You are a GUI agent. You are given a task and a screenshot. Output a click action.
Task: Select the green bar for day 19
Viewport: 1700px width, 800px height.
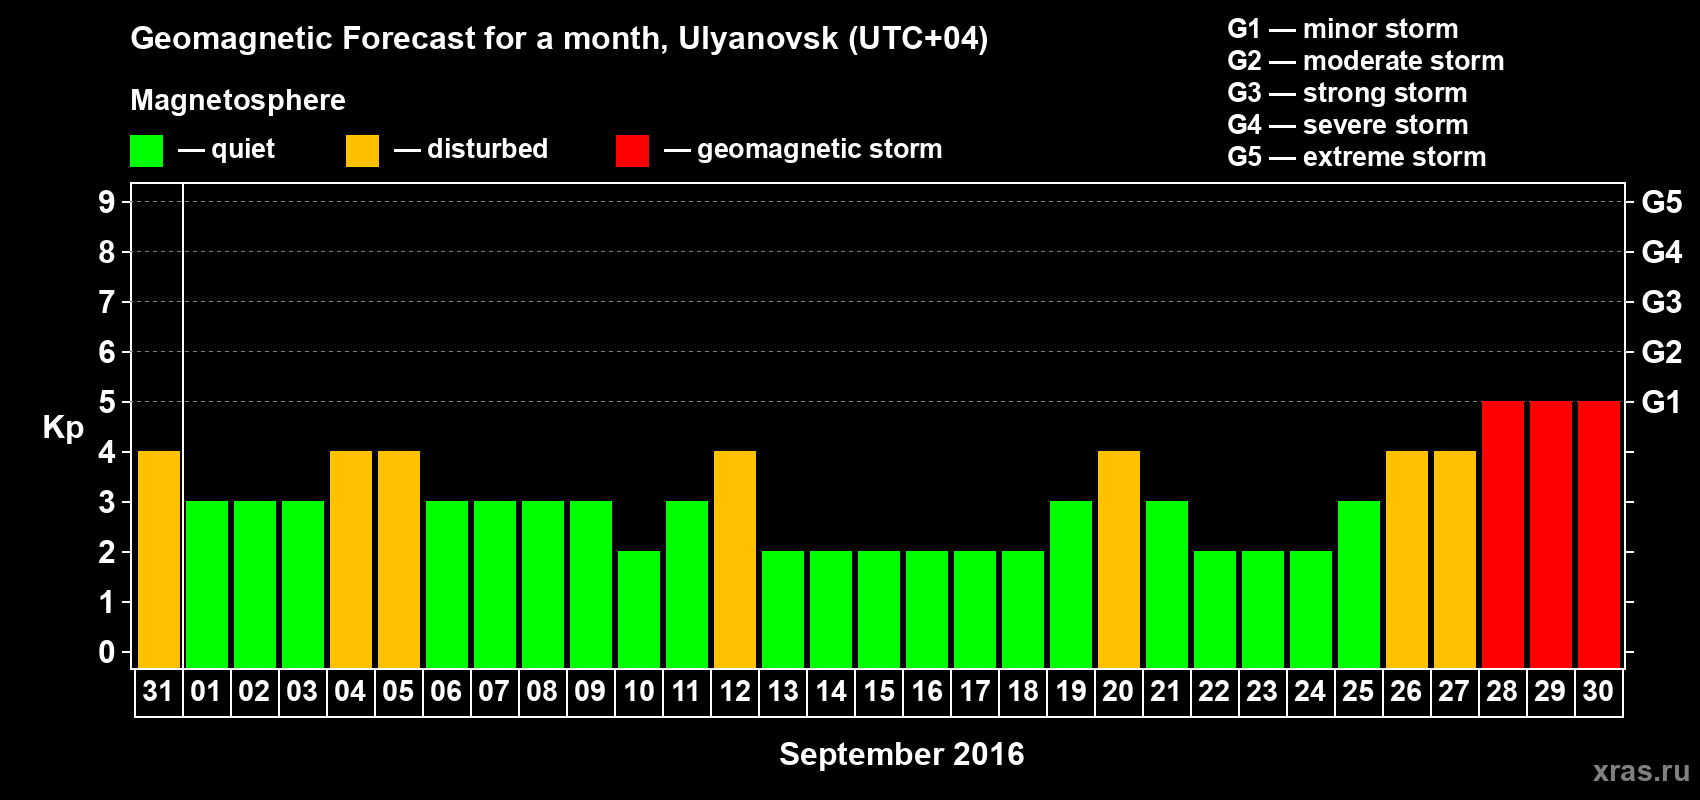1071,584
